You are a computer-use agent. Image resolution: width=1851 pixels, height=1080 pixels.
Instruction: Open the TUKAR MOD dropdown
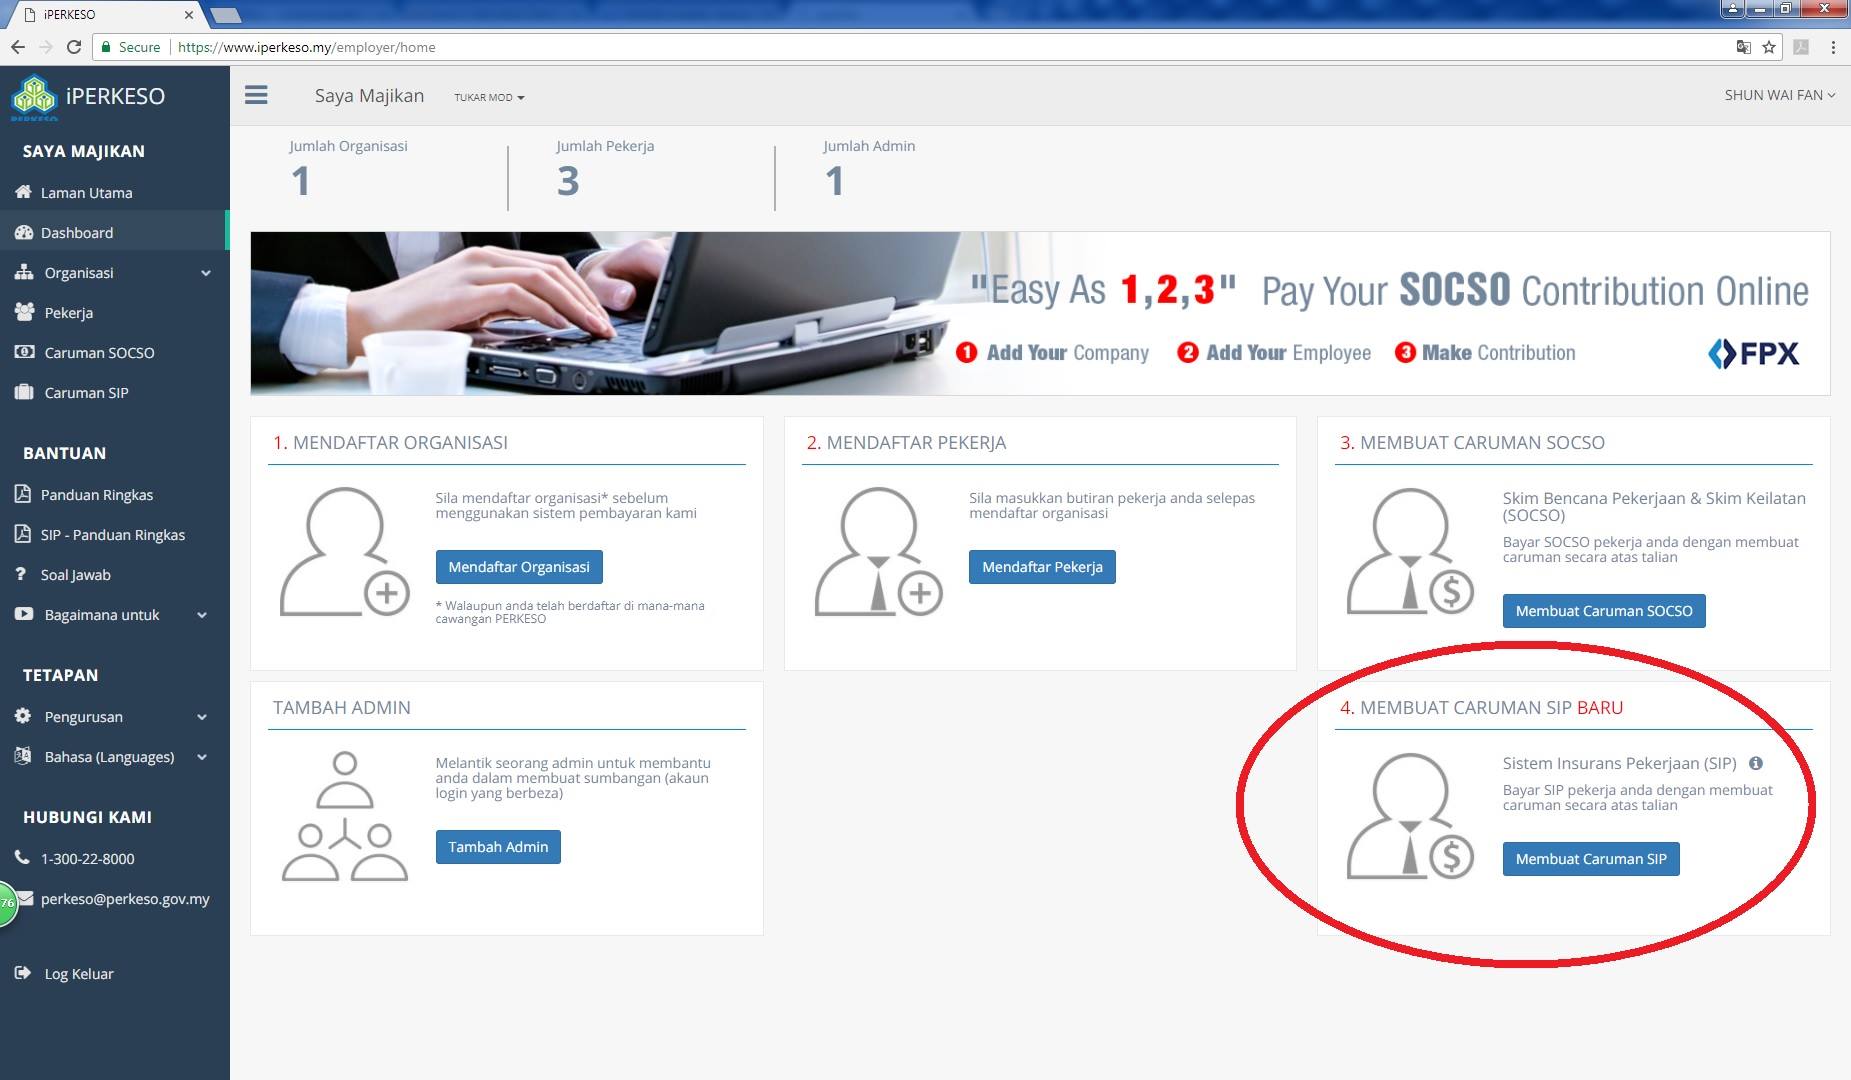pos(489,97)
